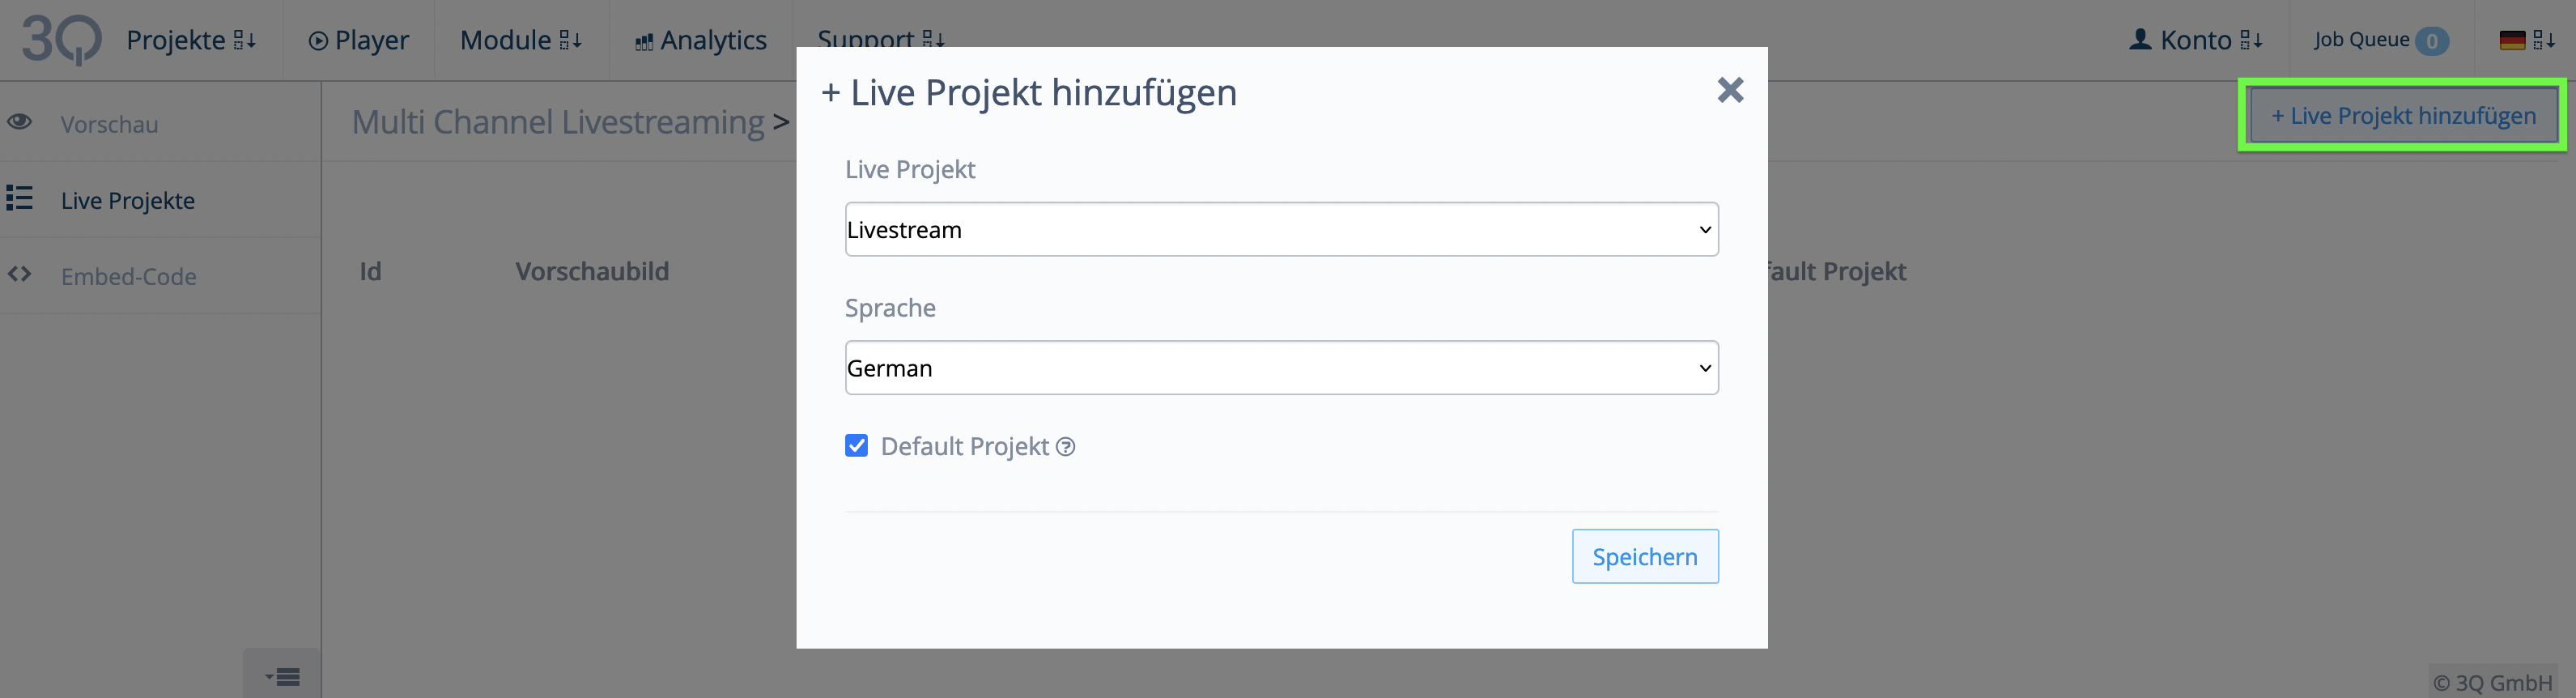Image resolution: width=2576 pixels, height=698 pixels.
Task: Click the Job Queue count badge
Action: point(2432,41)
